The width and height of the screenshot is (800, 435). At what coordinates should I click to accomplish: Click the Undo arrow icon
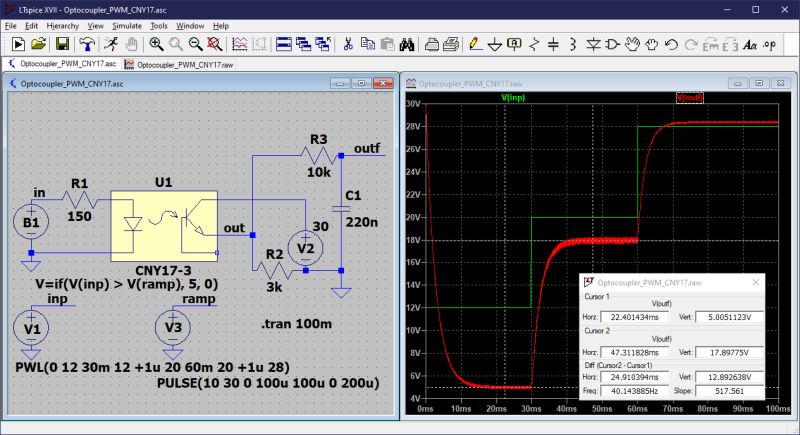[671, 44]
